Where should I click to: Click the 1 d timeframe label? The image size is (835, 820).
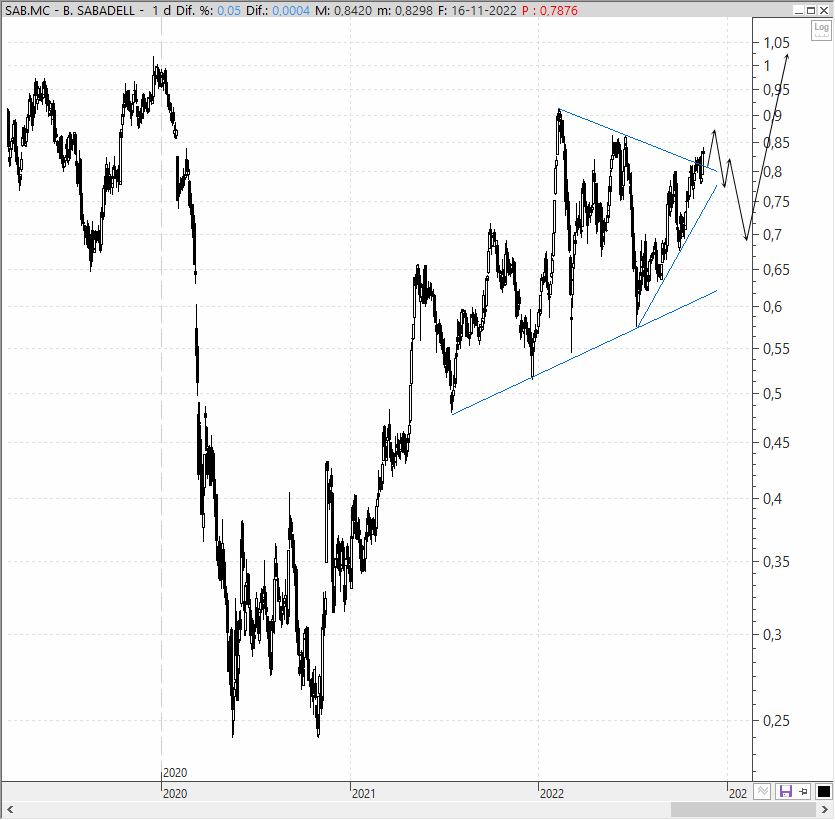[161, 11]
